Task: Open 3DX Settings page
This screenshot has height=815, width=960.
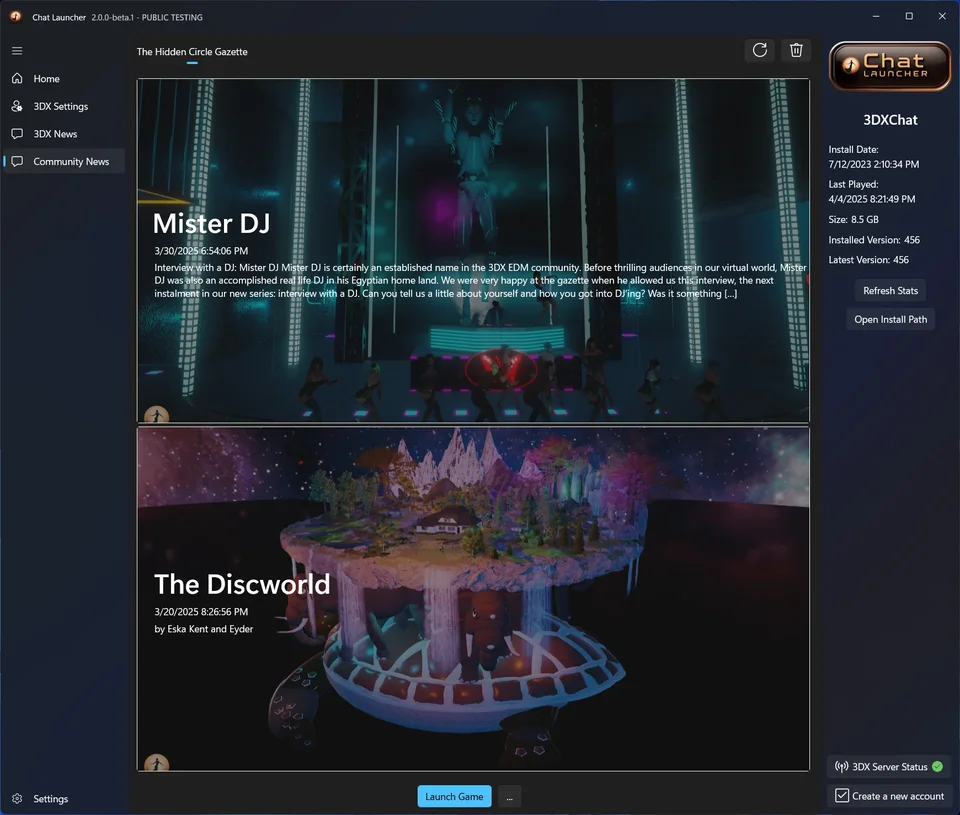Action: [x=64, y=106]
